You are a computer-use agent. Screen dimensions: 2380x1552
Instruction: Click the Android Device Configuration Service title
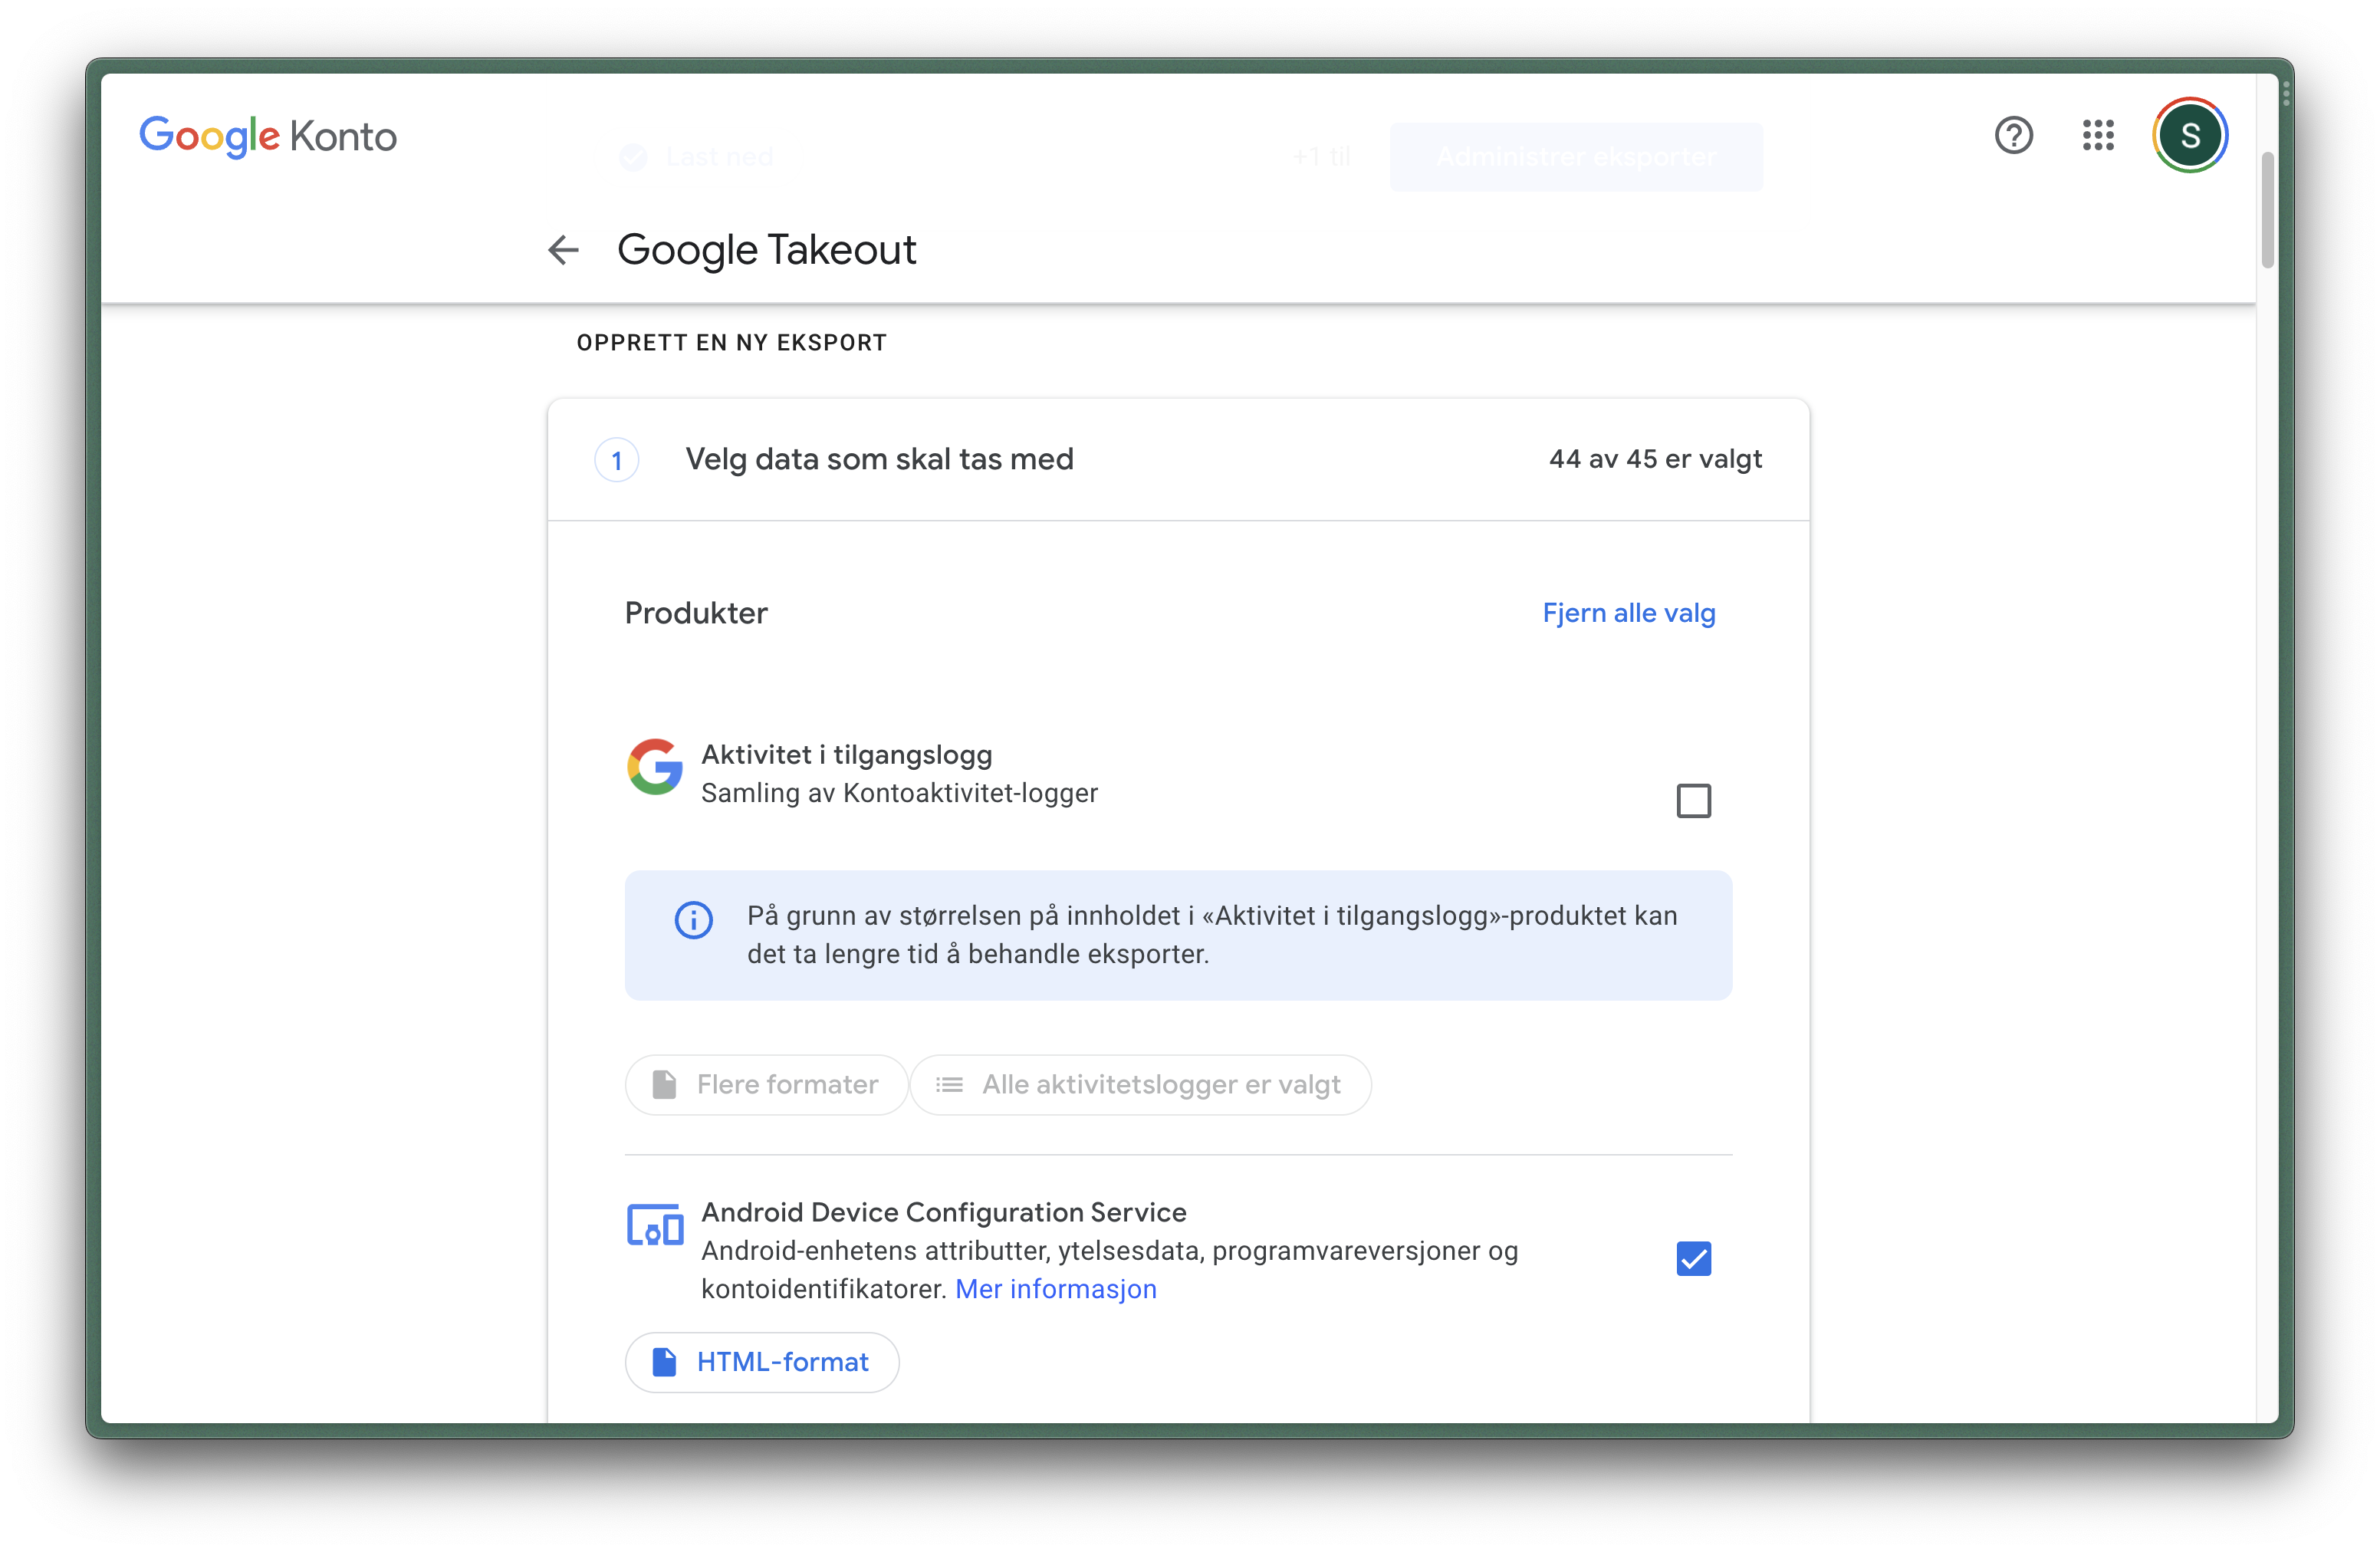pyautogui.click(x=943, y=1213)
